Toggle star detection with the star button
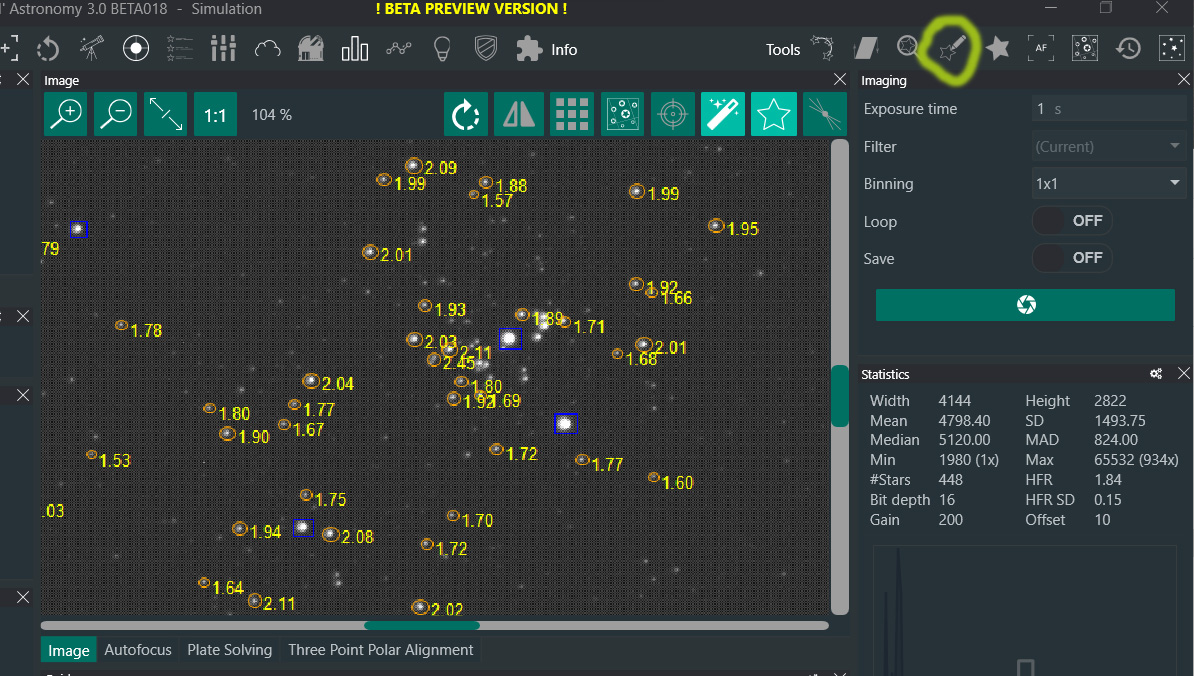 [x=772, y=115]
